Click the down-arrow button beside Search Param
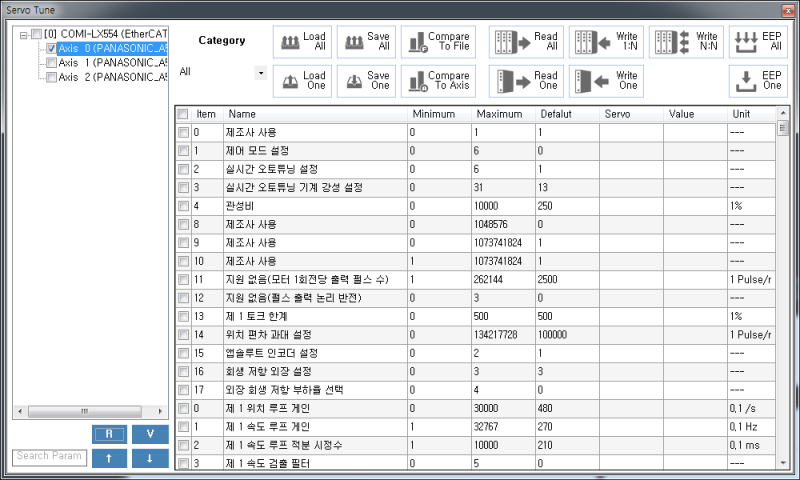This screenshot has height=480, width=800. click(149, 457)
